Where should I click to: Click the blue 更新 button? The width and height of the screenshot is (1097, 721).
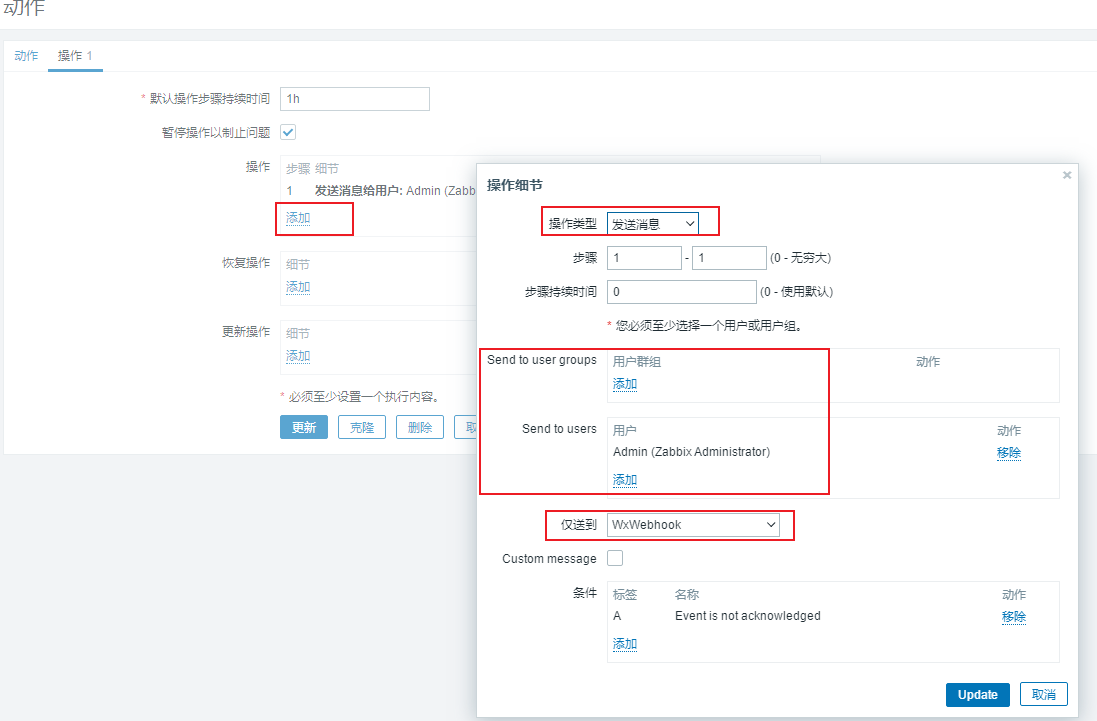pyautogui.click(x=303, y=426)
